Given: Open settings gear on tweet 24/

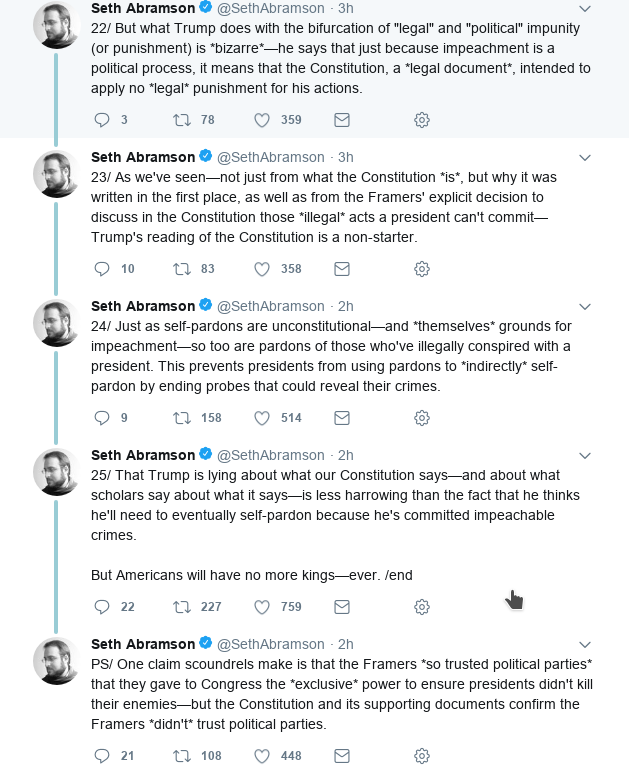Looking at the screenshot, I should (422, 417).
